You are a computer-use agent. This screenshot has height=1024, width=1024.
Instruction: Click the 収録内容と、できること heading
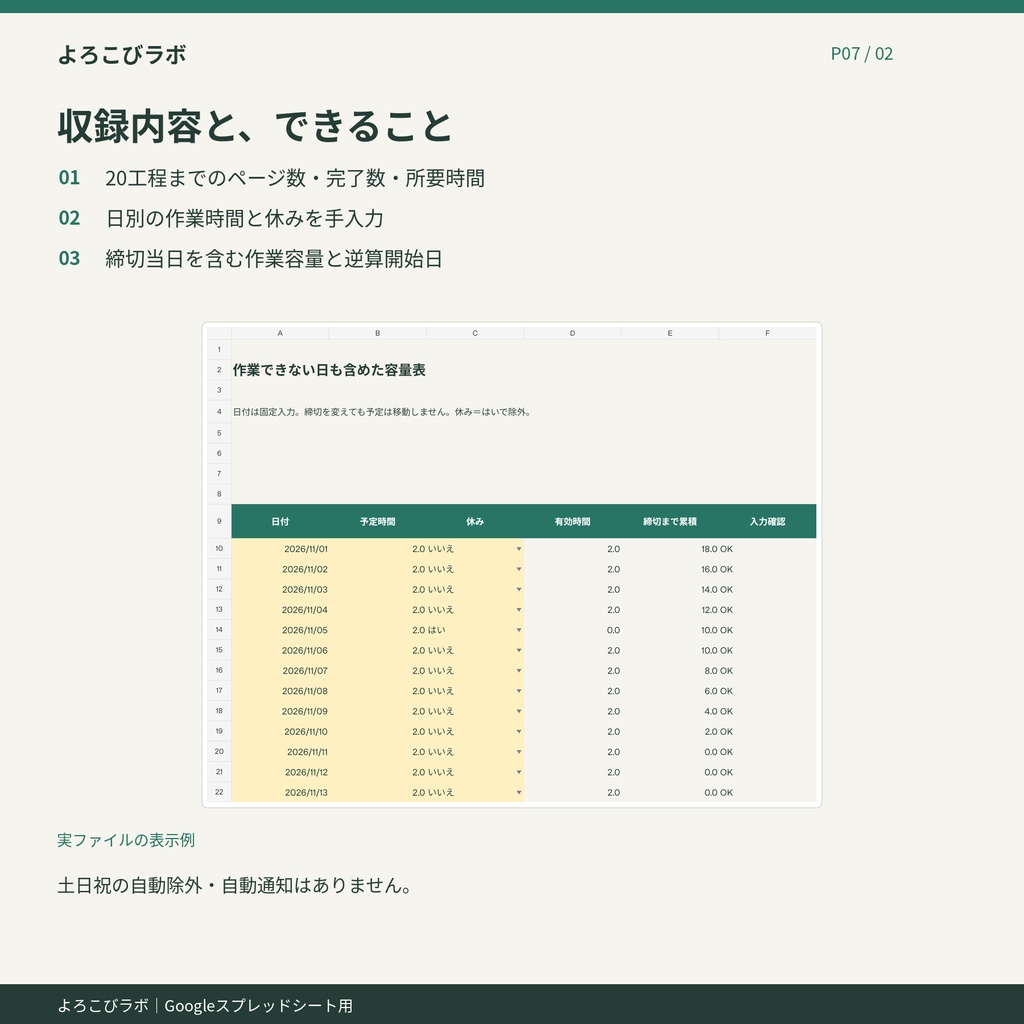click(x=255, y=126)
